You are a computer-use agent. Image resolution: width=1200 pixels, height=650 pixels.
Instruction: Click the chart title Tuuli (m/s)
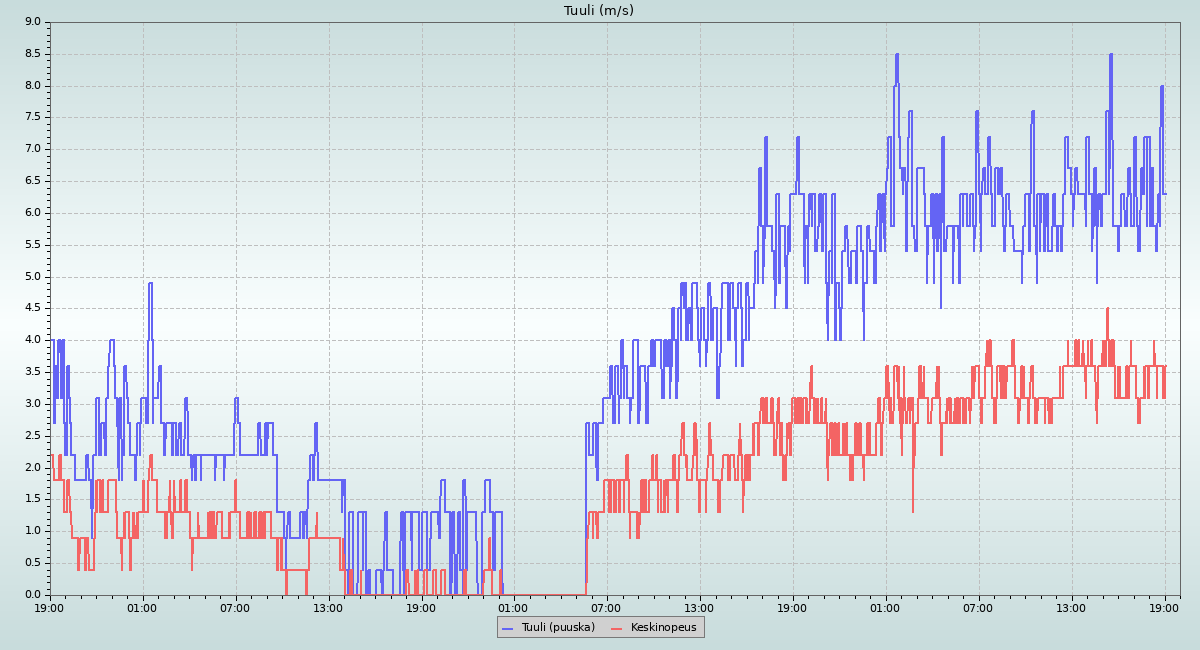point(599,11)
